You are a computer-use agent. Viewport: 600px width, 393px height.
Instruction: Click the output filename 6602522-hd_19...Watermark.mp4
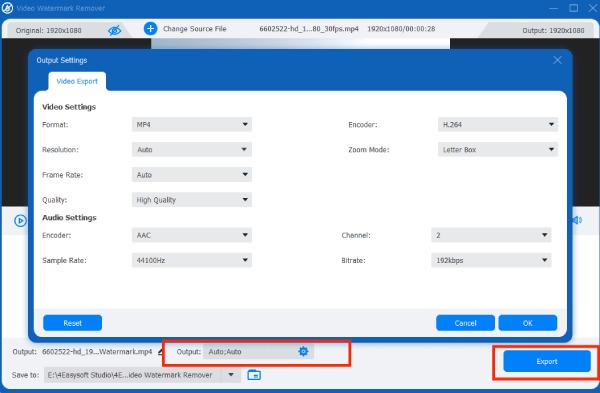click(x=97, y=352)
